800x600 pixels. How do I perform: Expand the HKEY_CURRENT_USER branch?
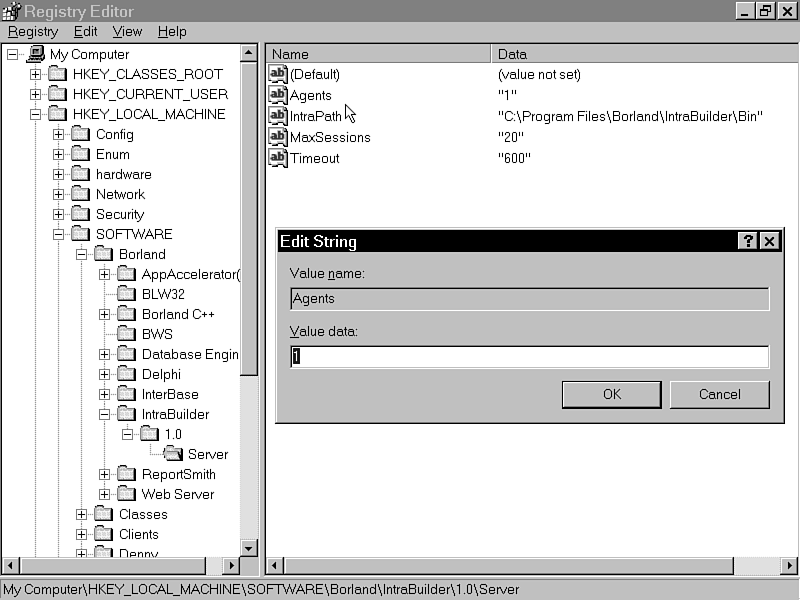click(x=35, y=94)
